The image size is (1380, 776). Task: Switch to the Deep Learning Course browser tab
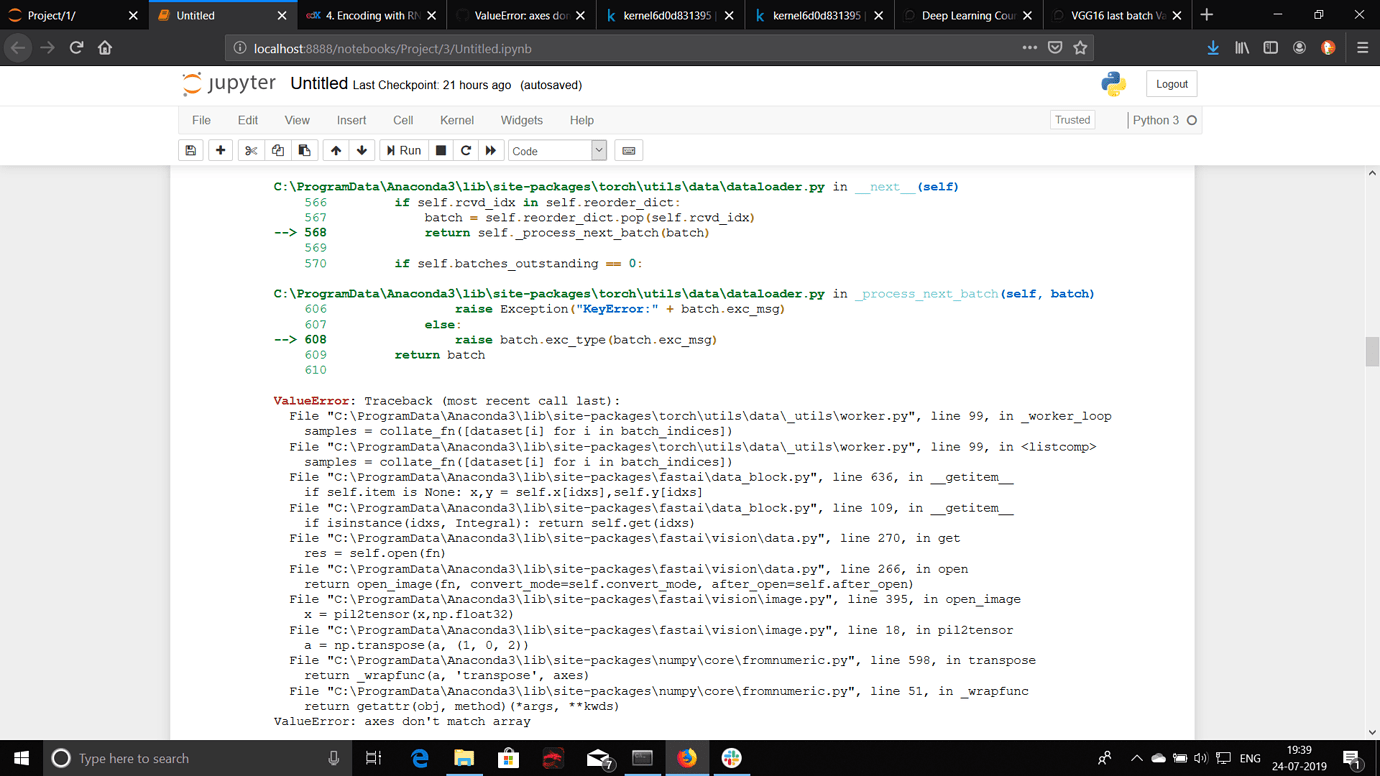coord(967,15)
